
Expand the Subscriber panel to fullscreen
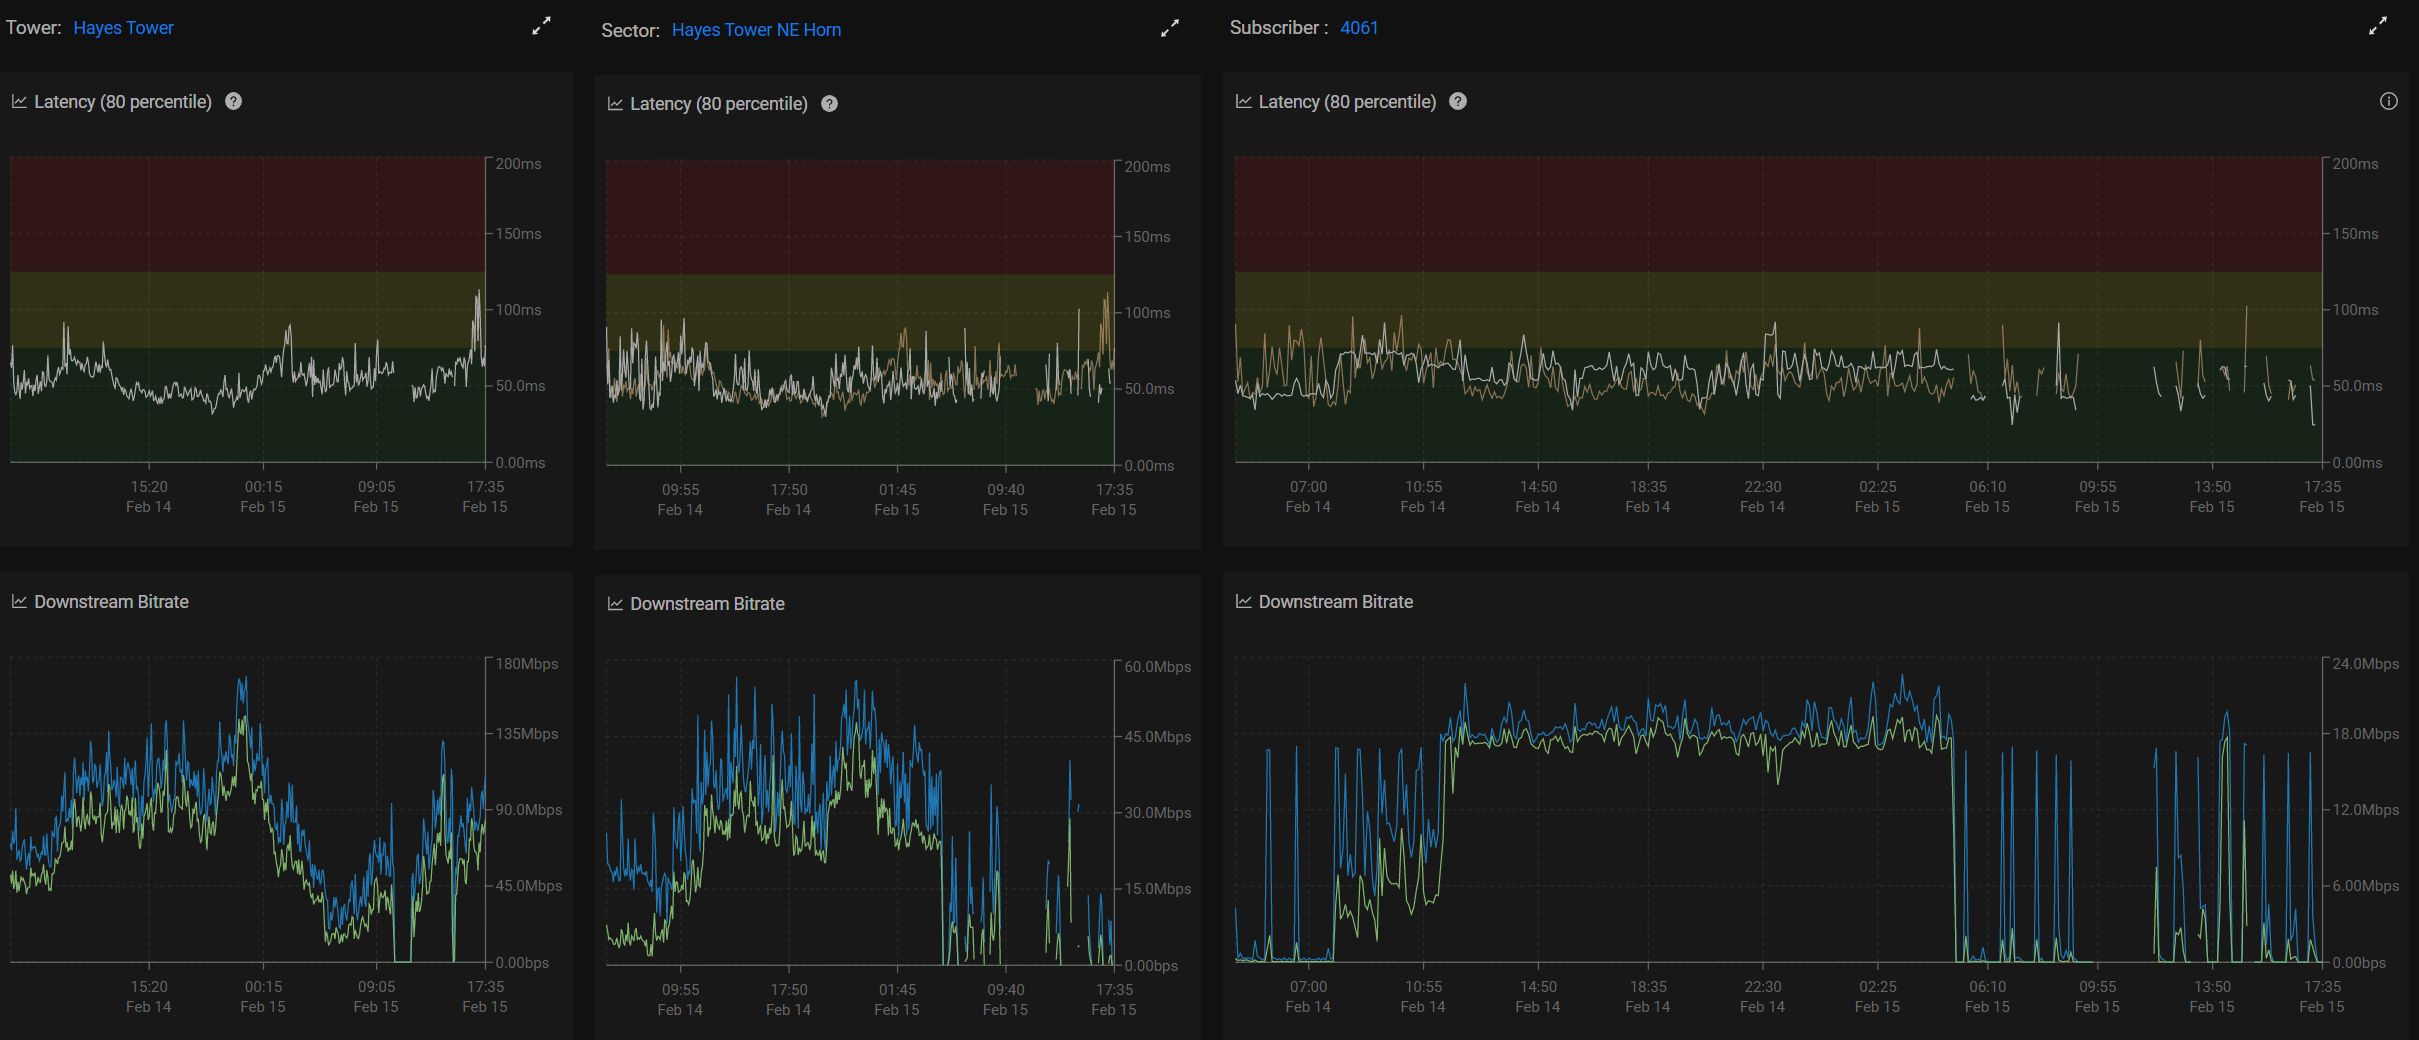click(x=2377, y=27)
